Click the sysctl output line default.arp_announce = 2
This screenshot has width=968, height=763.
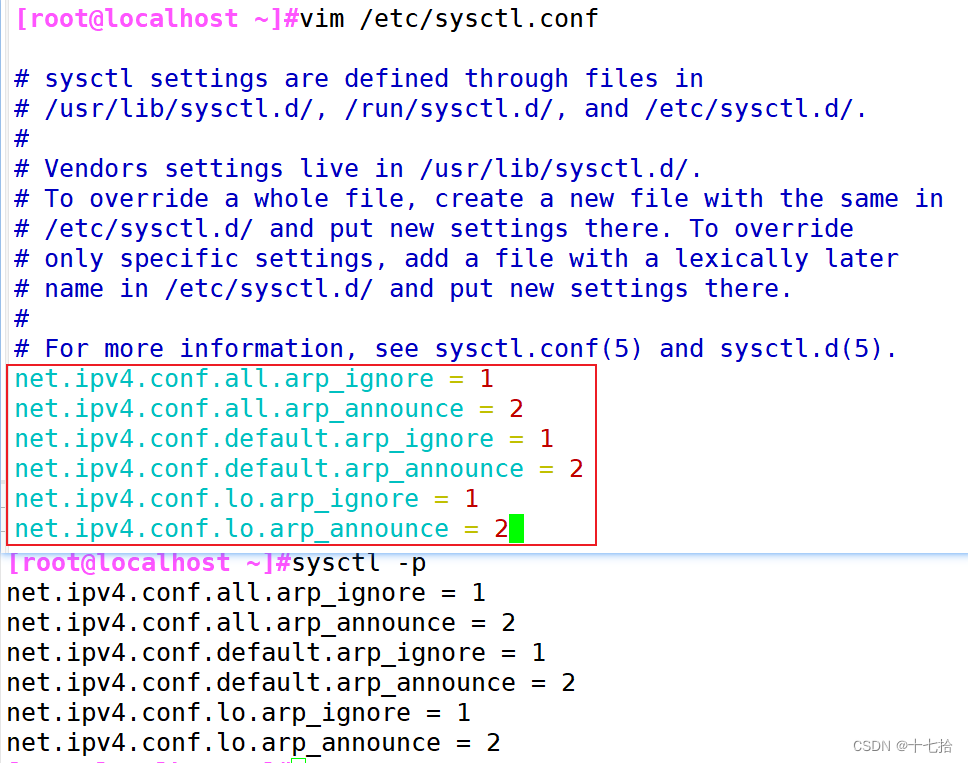pos(291,683)
